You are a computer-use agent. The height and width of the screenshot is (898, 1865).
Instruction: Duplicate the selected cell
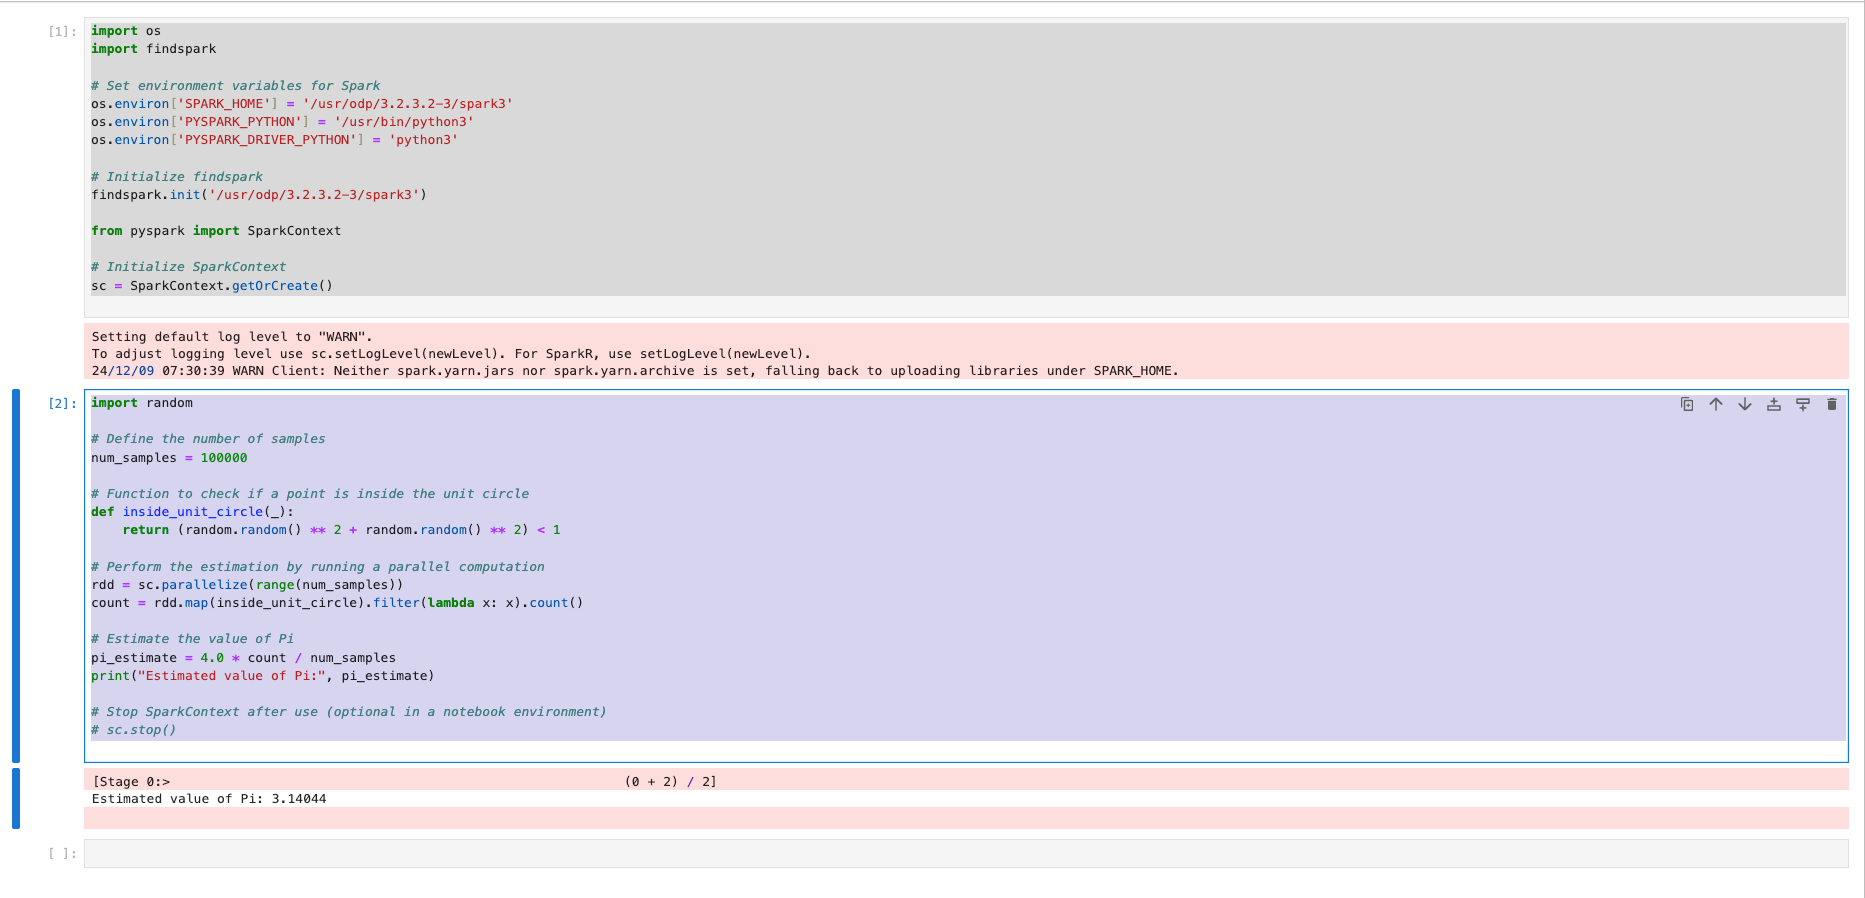pyautogui.click(x=1687, y=404)
